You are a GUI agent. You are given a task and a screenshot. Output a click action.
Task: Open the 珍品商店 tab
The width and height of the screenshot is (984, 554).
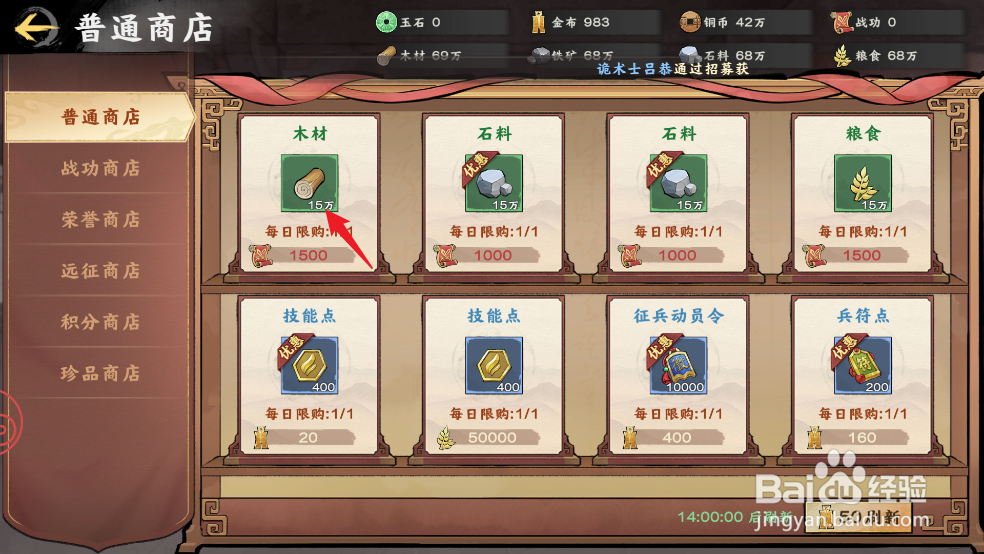coord(99,374)
